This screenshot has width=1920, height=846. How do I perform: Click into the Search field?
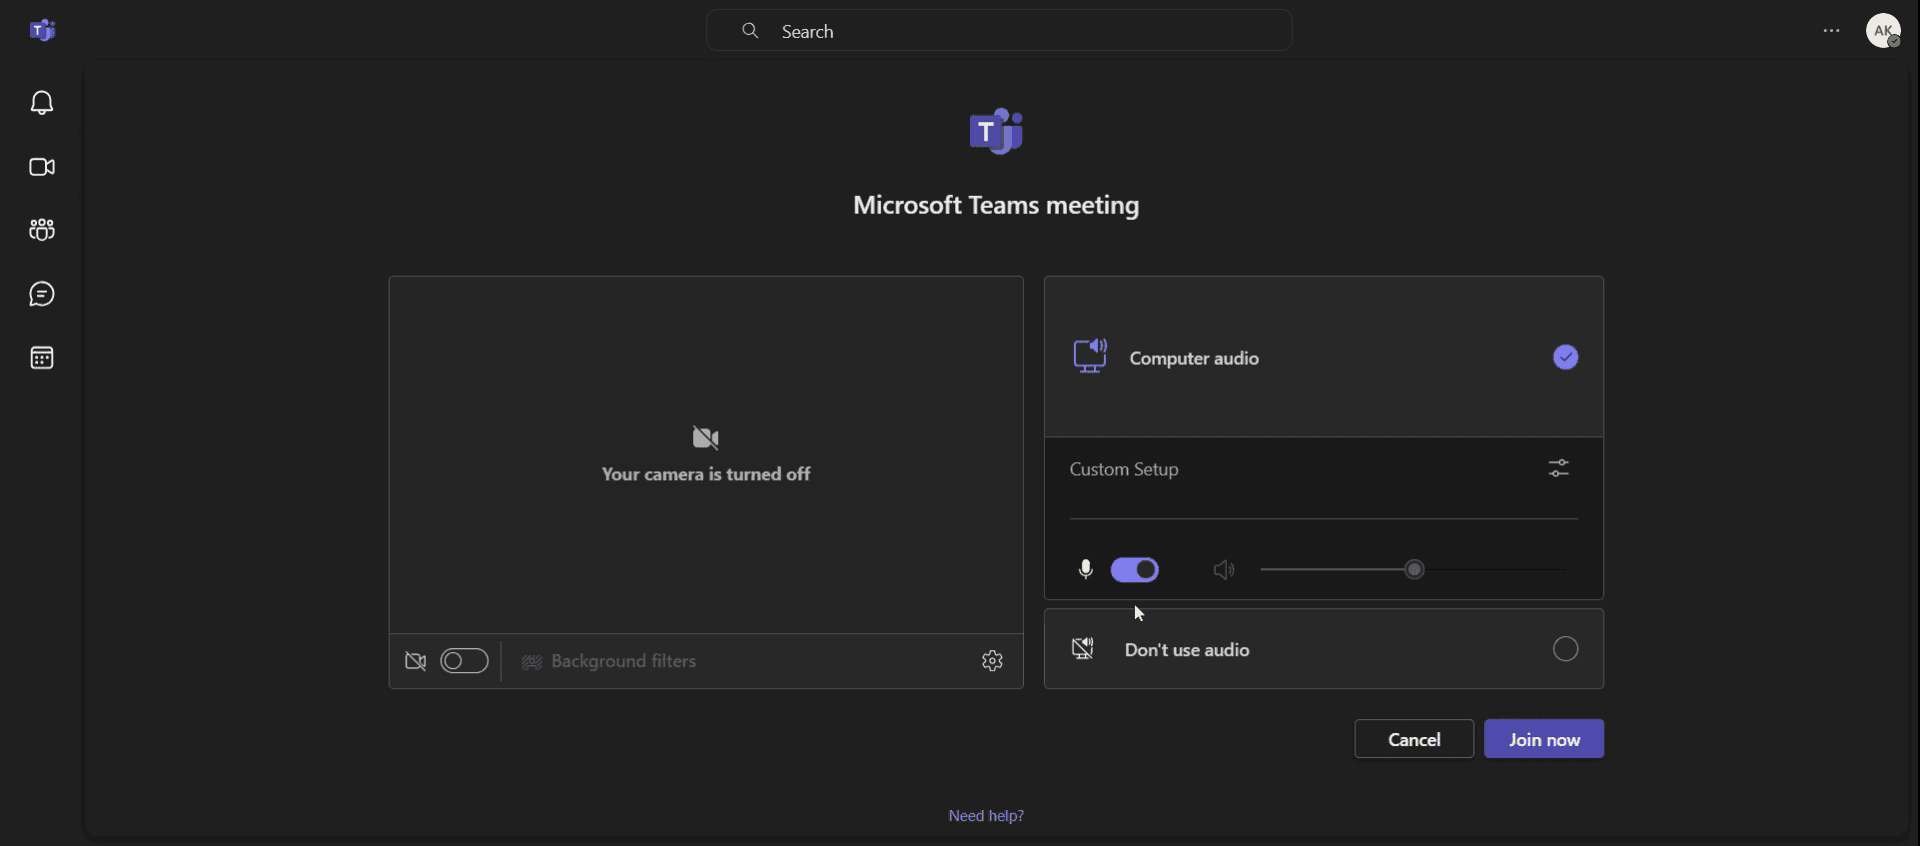coord(999,31)
